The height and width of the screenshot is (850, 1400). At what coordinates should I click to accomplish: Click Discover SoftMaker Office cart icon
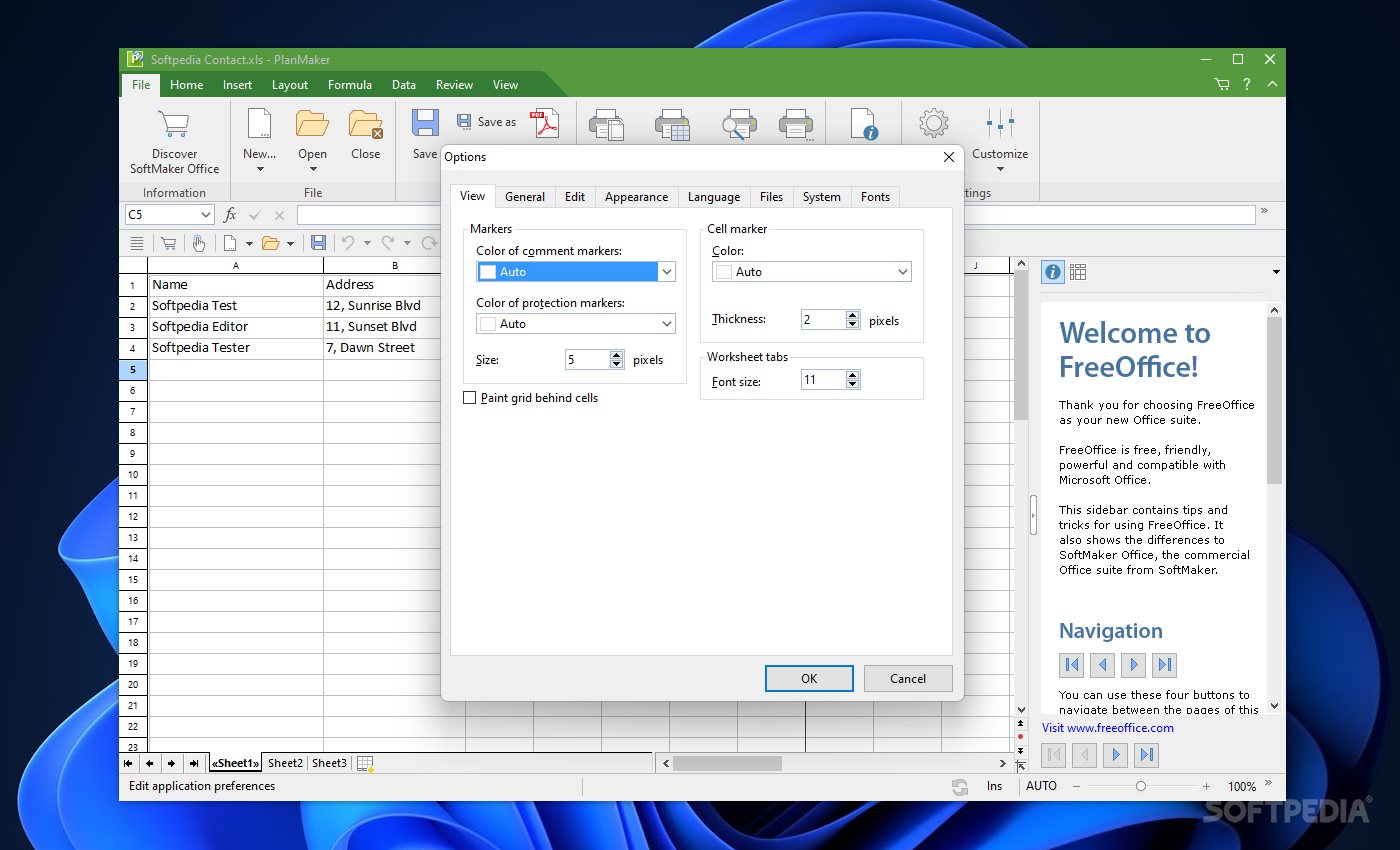174,124
